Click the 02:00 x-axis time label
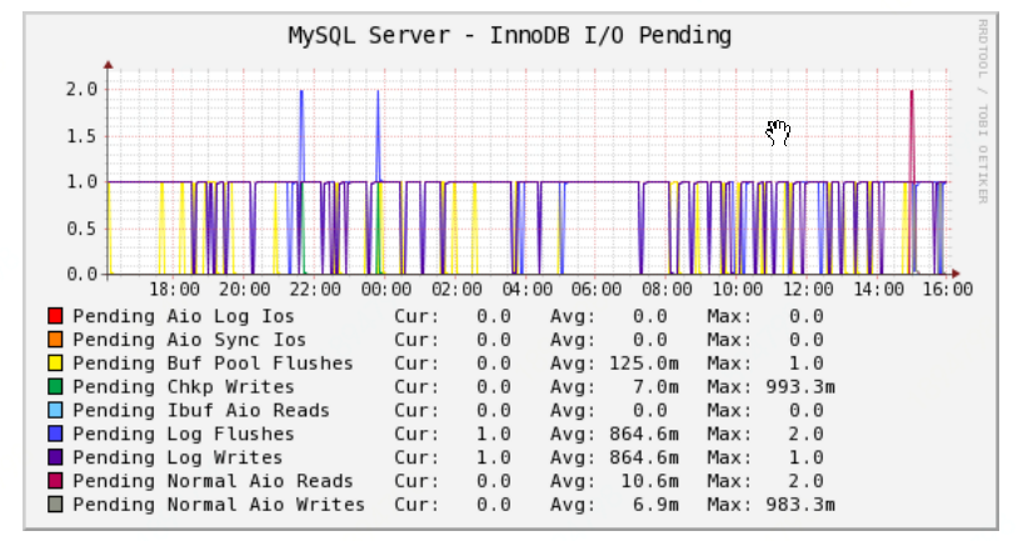Image resolution: width=1028 pixels, height=542 pixels. click(456, 289)
